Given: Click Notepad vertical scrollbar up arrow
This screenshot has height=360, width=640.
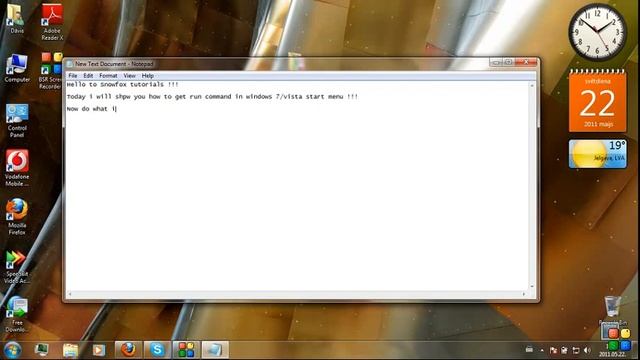Looking at the screenshot, I should pyautogui.click(x=531, y=85).
